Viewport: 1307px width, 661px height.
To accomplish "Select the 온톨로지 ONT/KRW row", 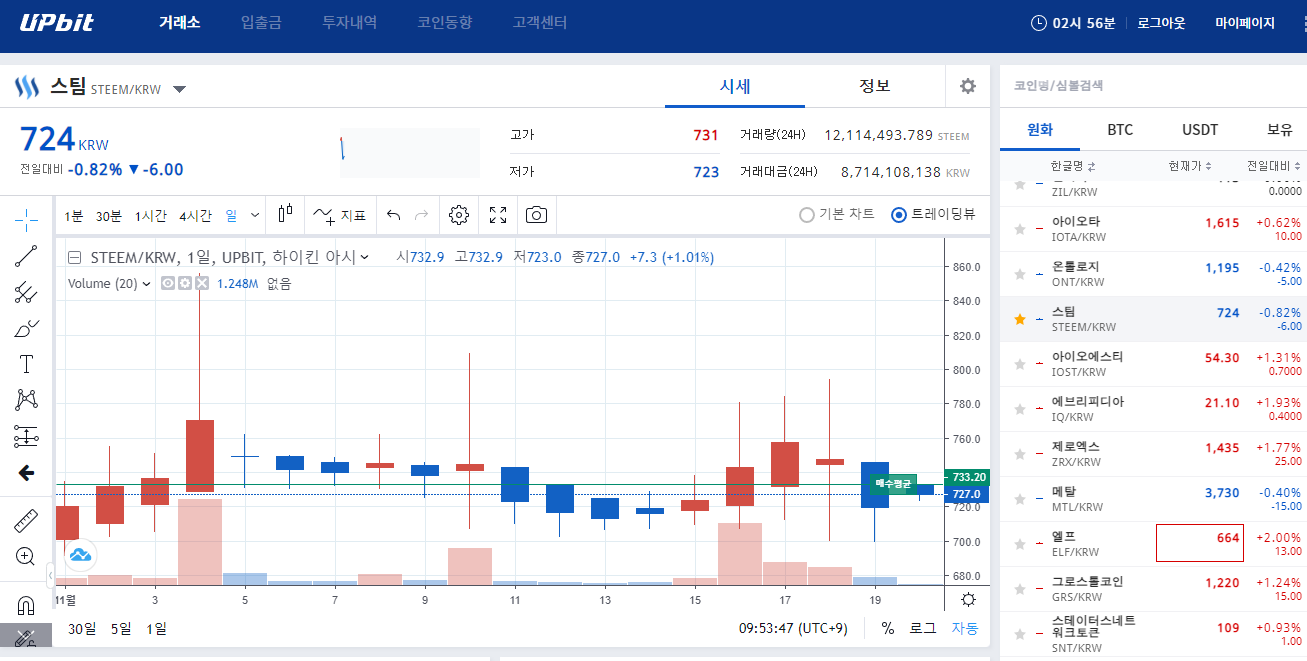I will point(1153,274).
